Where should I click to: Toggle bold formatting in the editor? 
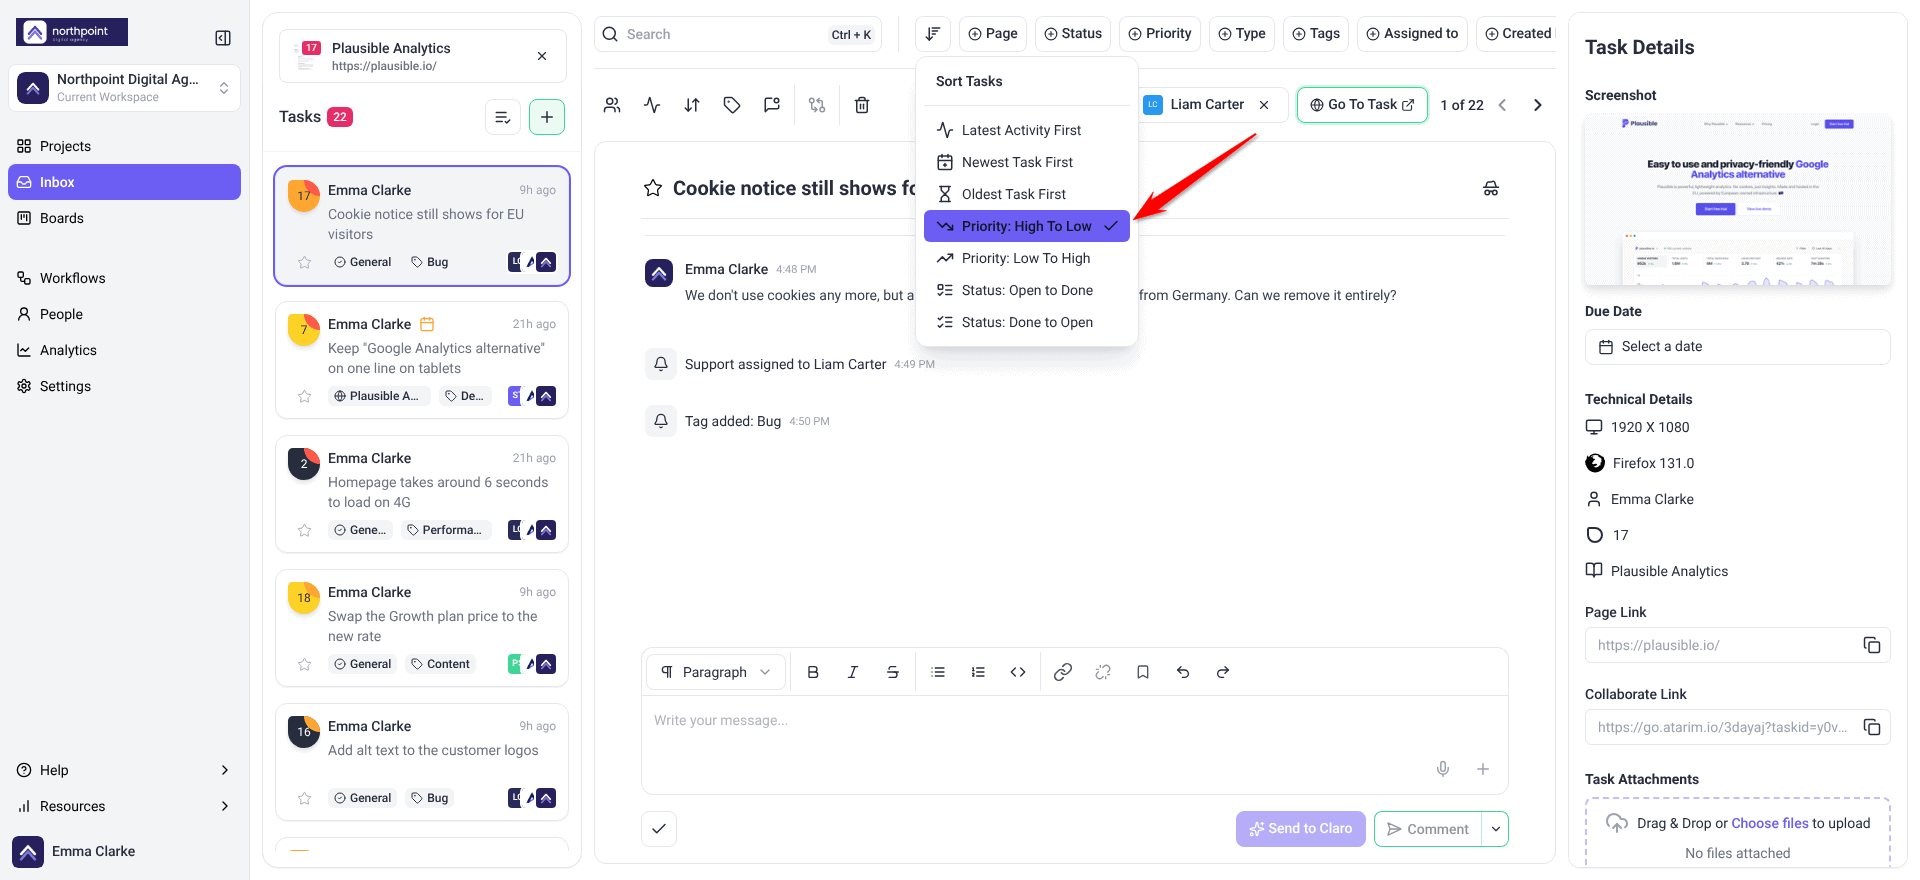click(813, 672)
